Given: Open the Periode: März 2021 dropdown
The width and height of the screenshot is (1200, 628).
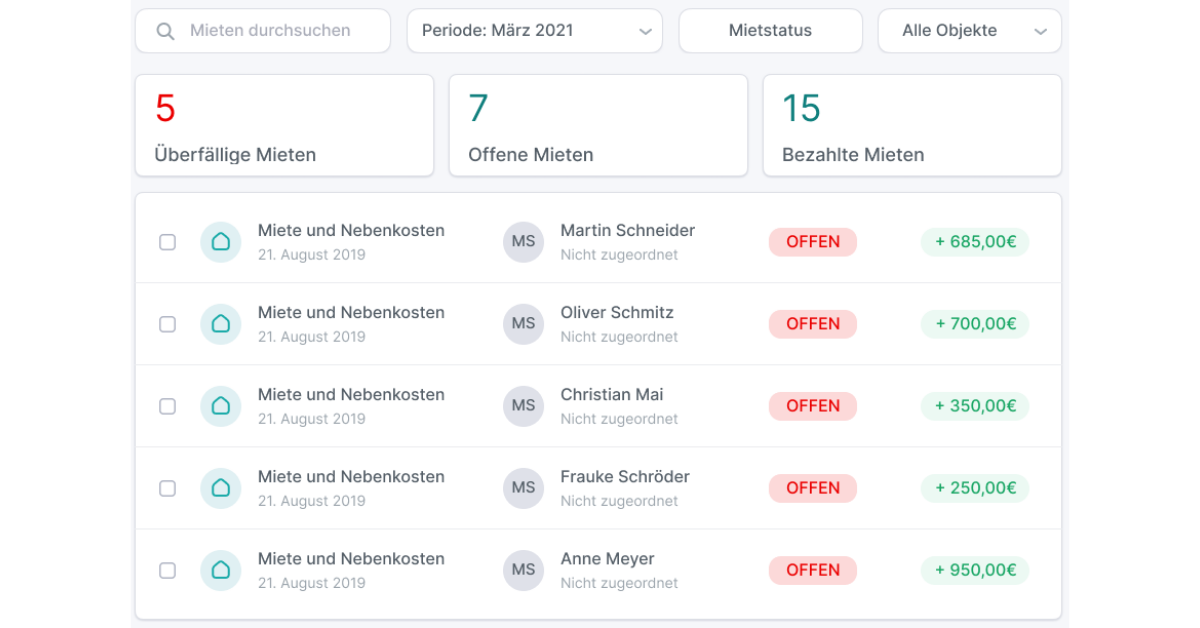Looking at the screenshot, I should click(x=535, y=31).
